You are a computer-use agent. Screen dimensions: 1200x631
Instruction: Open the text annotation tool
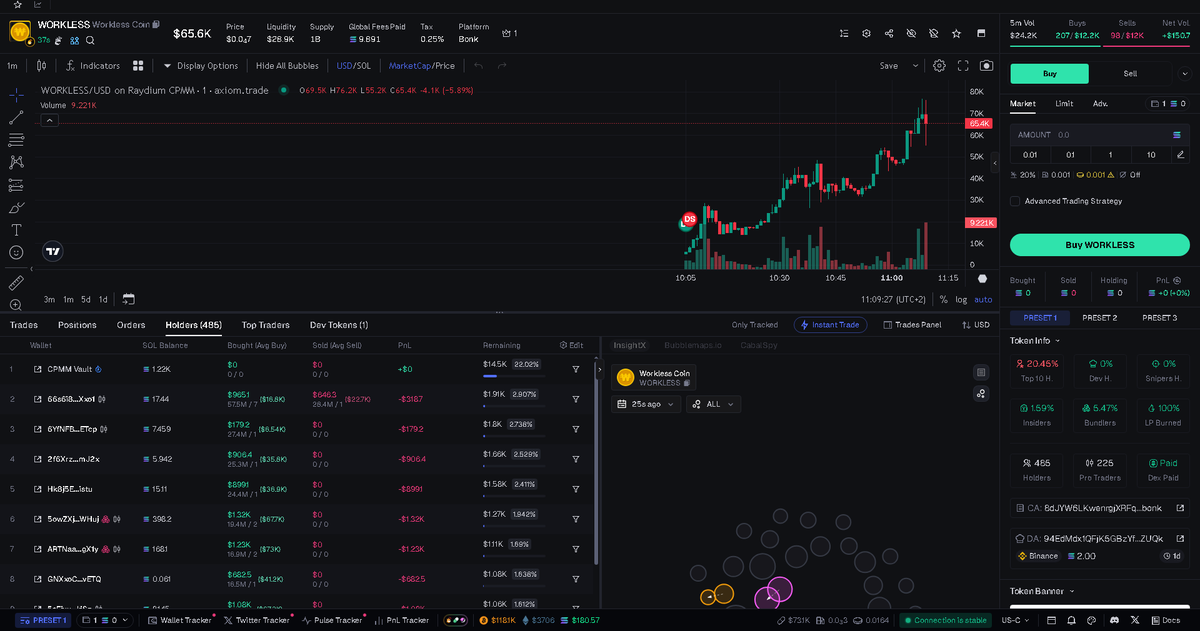click(16, 230)
